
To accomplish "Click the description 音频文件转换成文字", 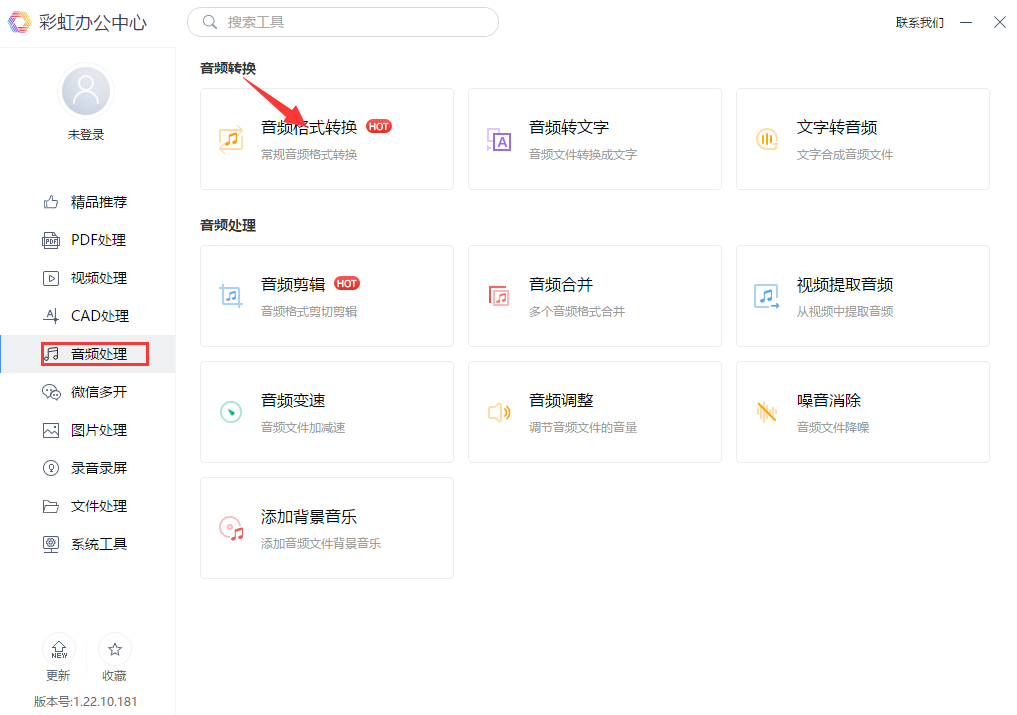I will point(583,154).
